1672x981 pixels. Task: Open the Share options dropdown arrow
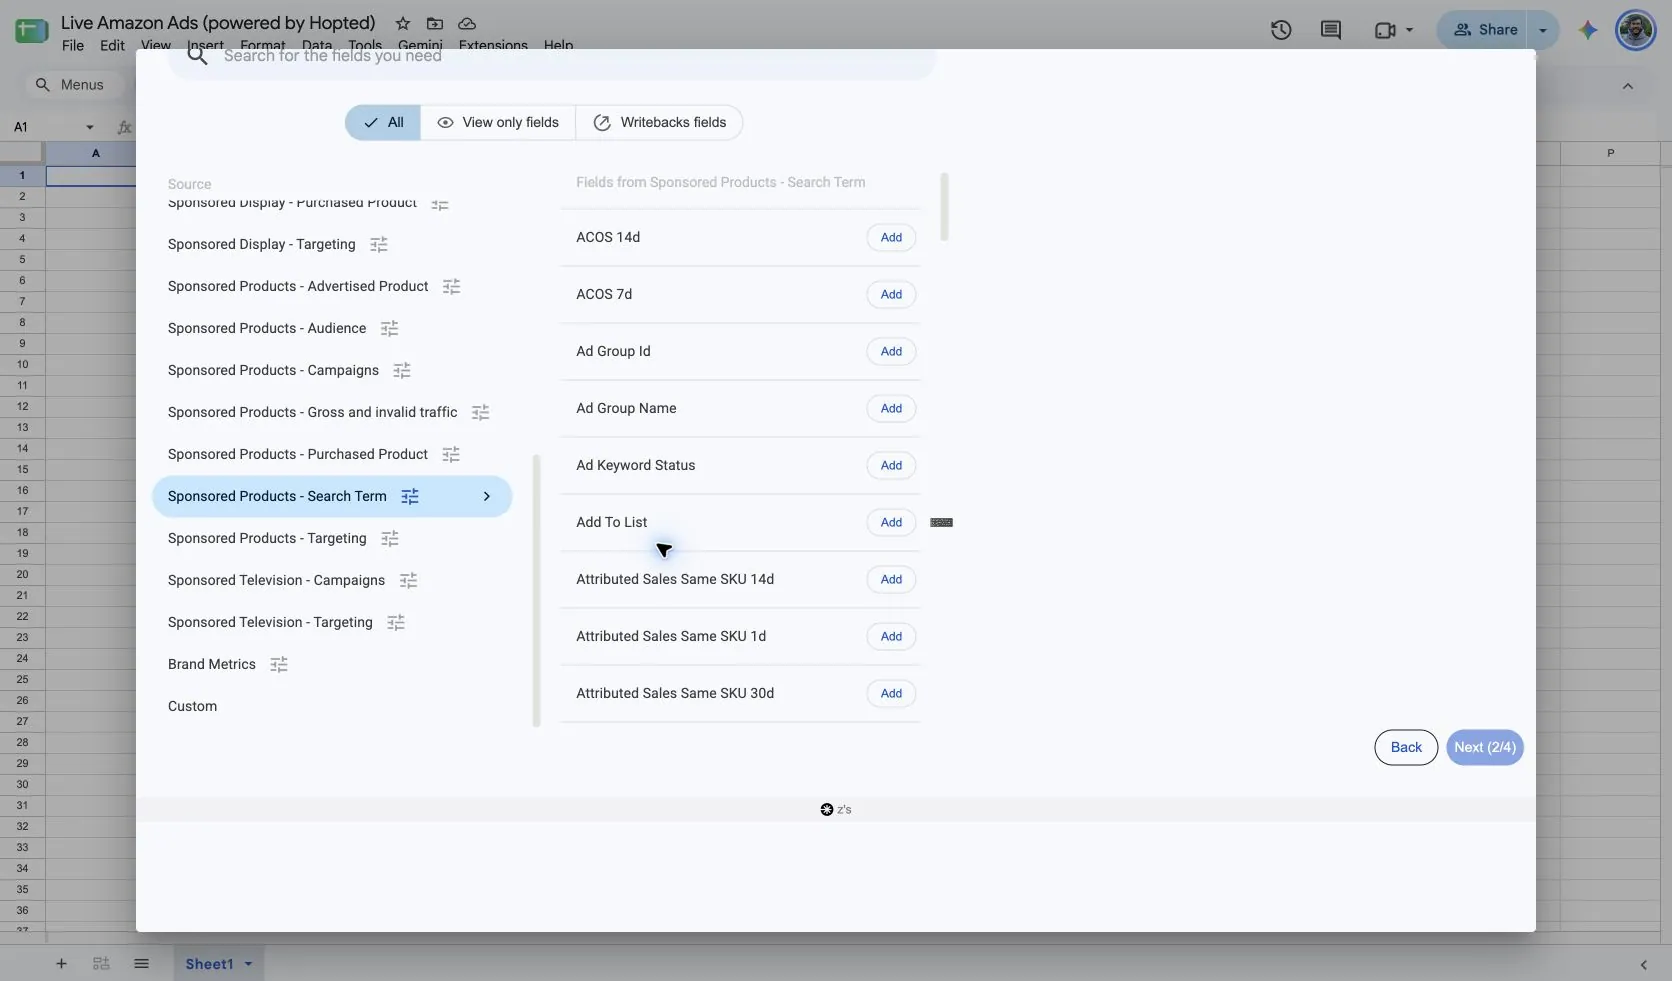pos(1543,30)
